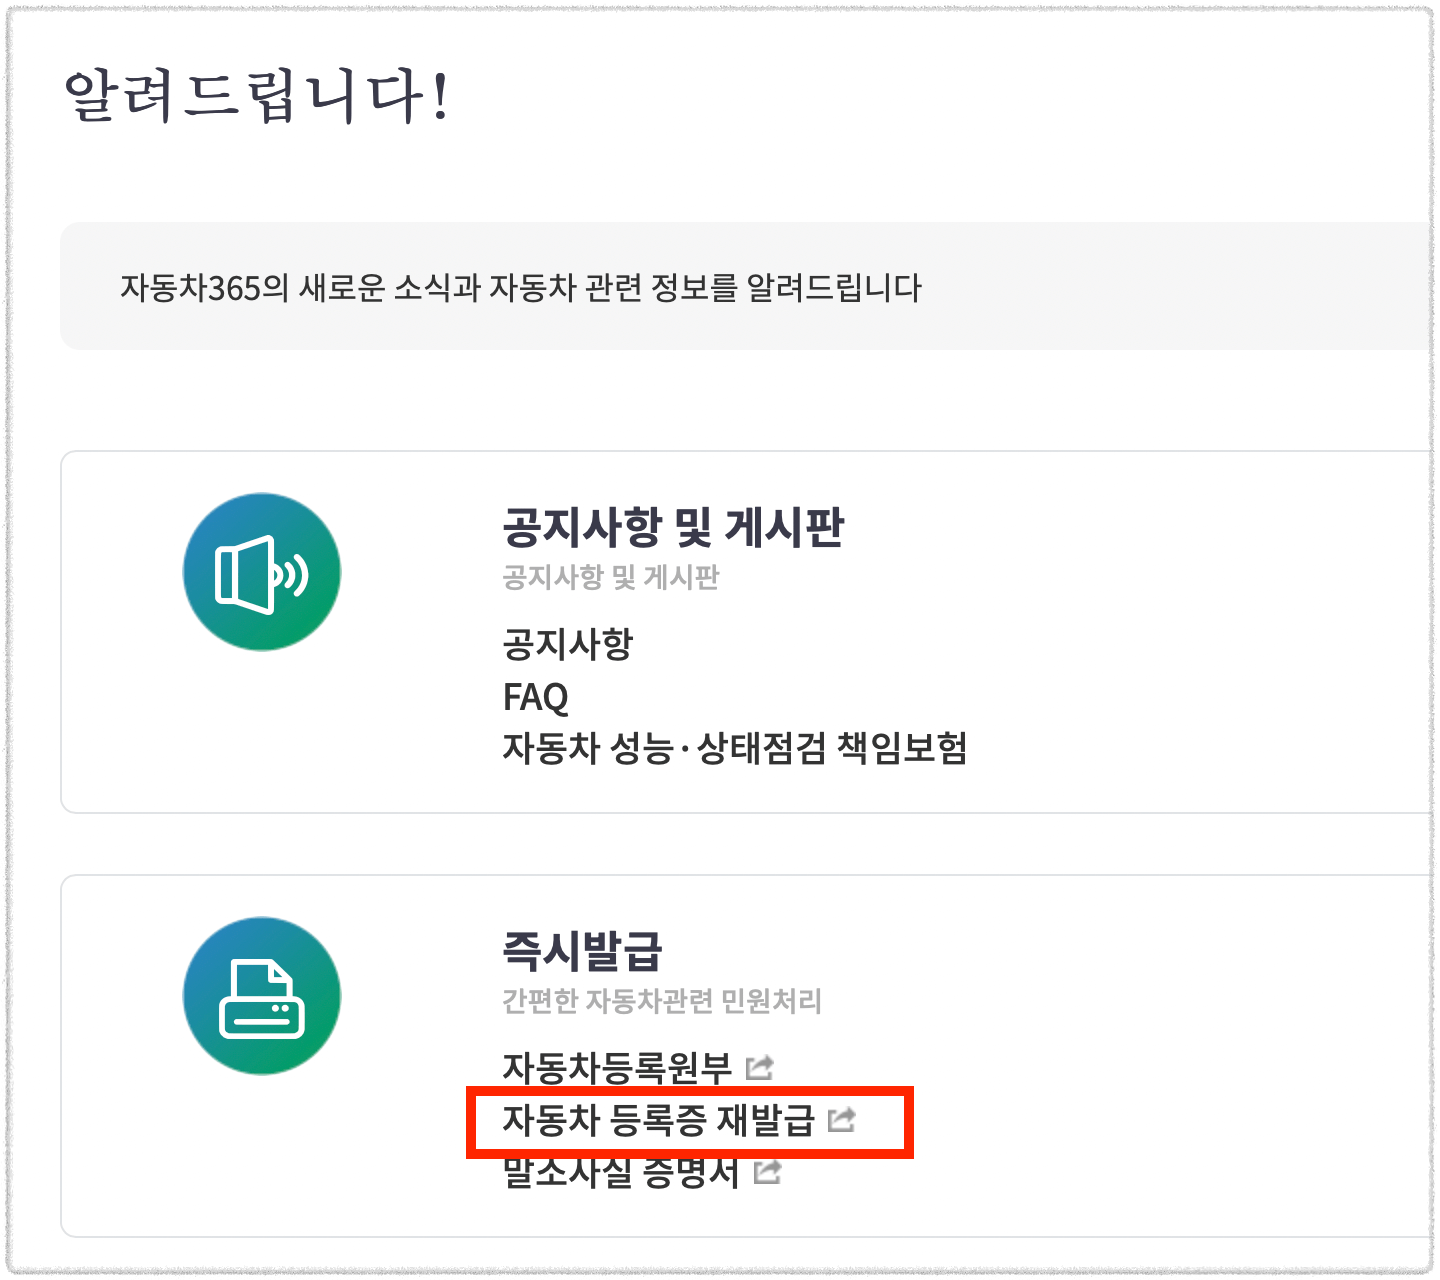Click the printer icon for 즉시발급

262,996
